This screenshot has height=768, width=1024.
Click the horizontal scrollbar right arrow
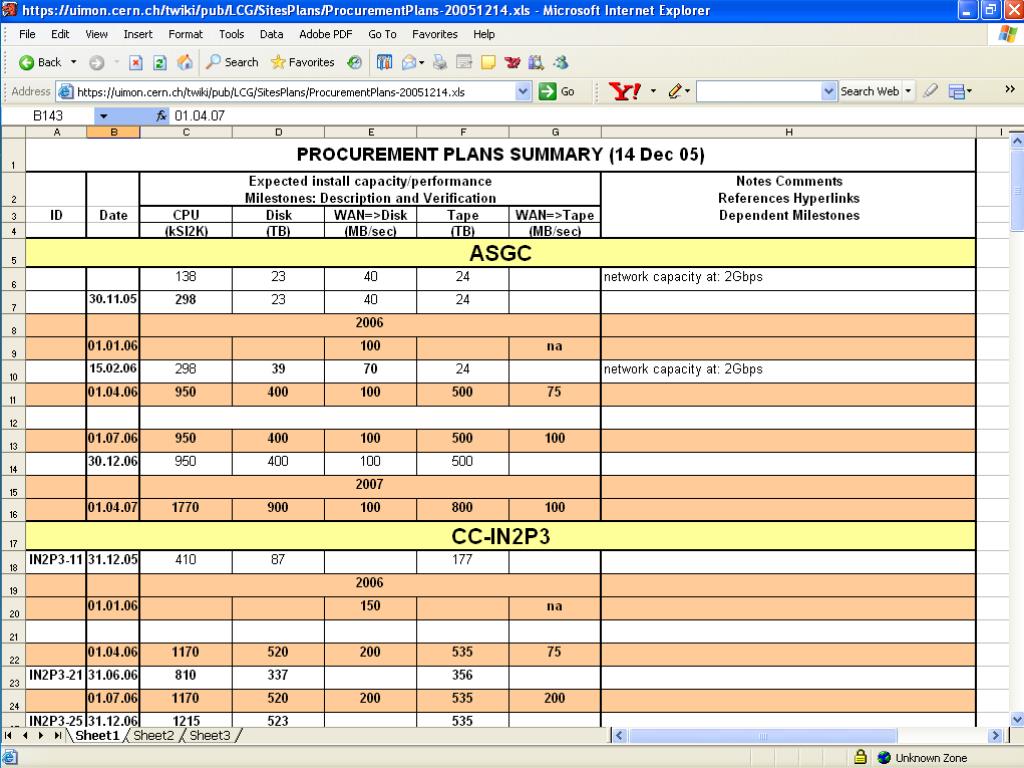pyautogui.click(x=995, y=735)
